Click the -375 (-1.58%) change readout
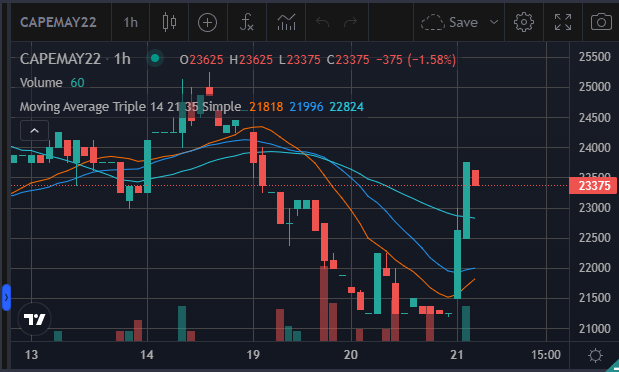This screenshot has height=372, width=619. [416, 60]
